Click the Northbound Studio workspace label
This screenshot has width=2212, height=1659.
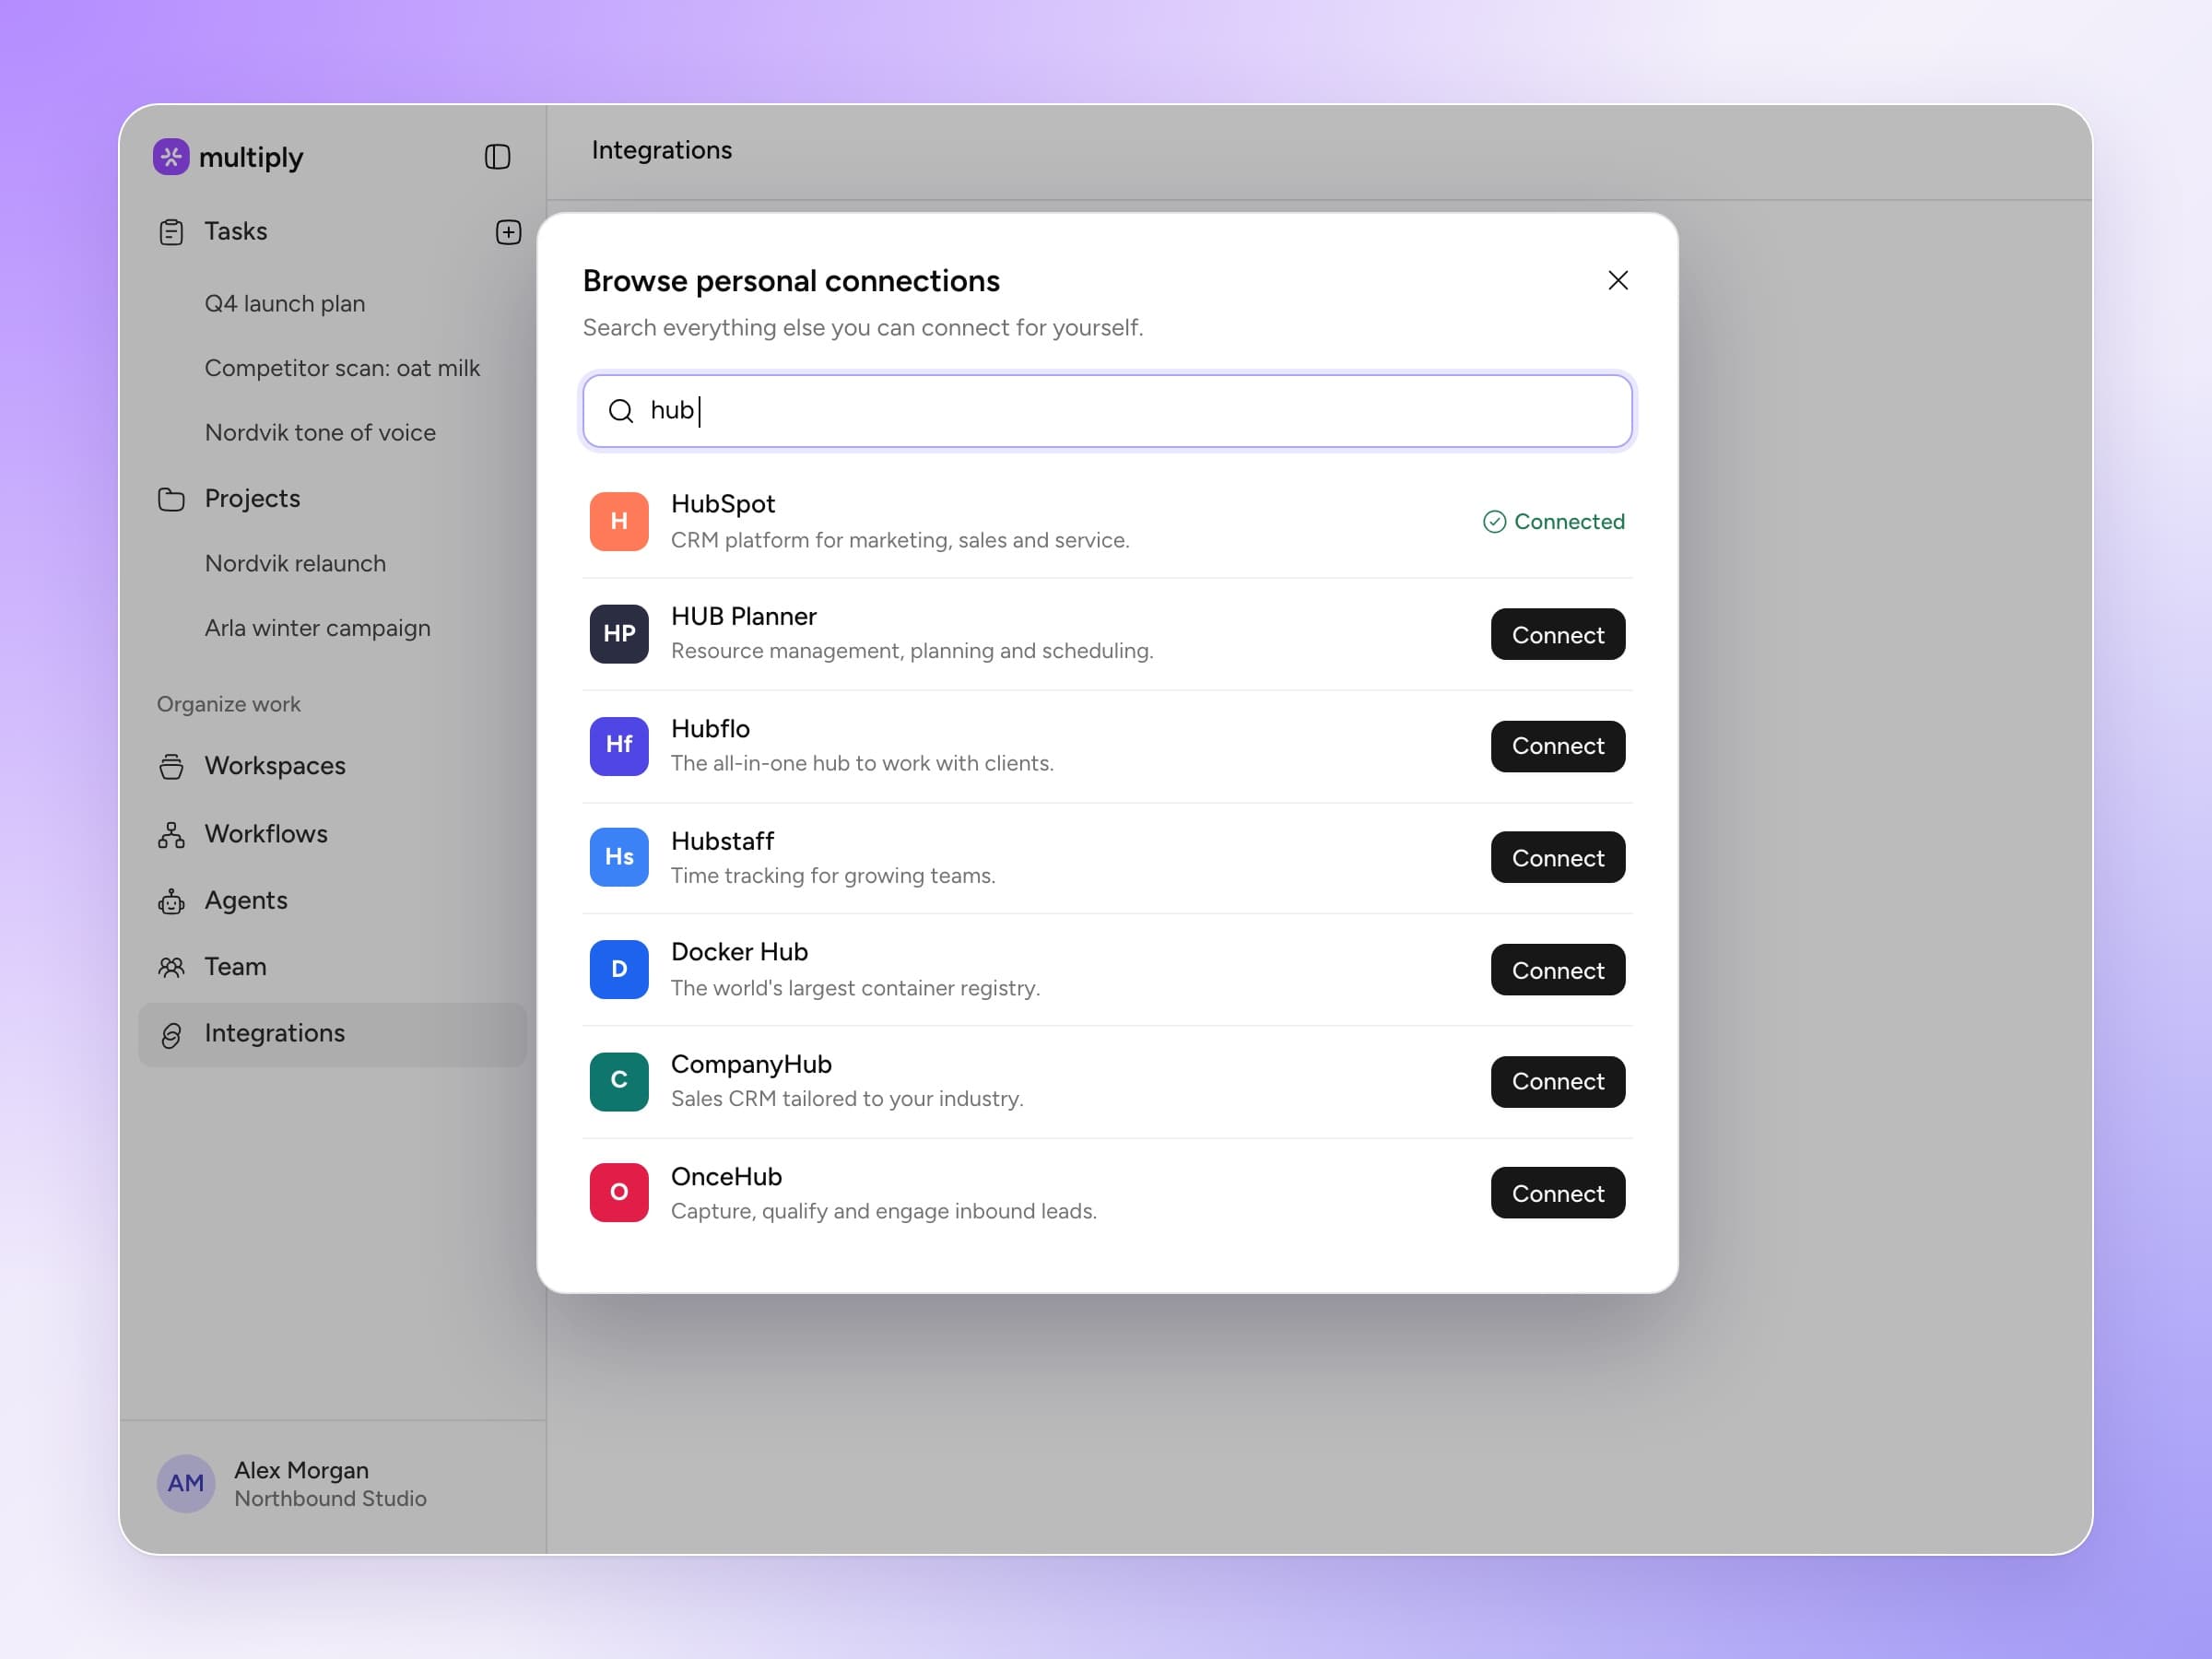point(330,1498)
